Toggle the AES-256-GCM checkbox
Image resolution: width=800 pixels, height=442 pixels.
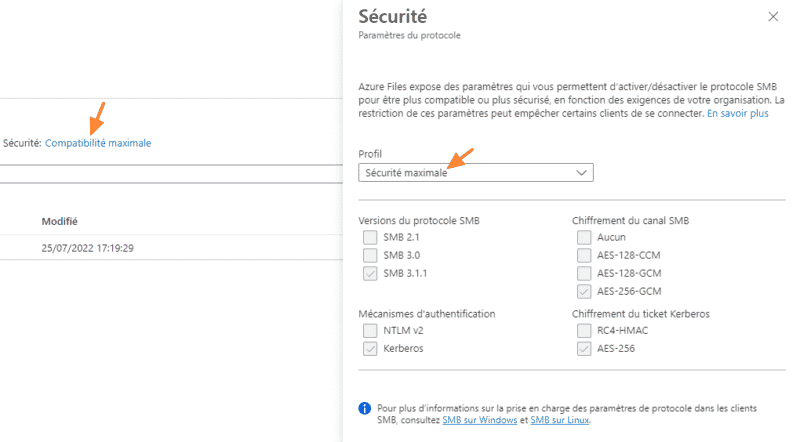pyautogui.click(x=584, y=291)
